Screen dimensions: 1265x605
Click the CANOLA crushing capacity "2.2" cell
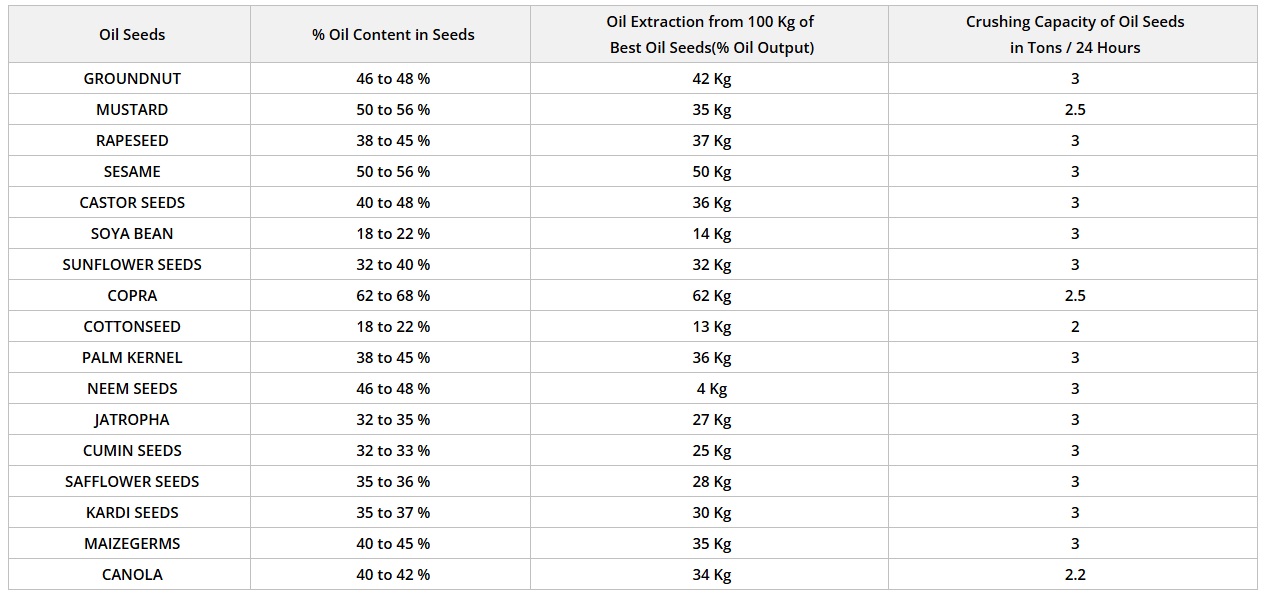point(1075,575)
